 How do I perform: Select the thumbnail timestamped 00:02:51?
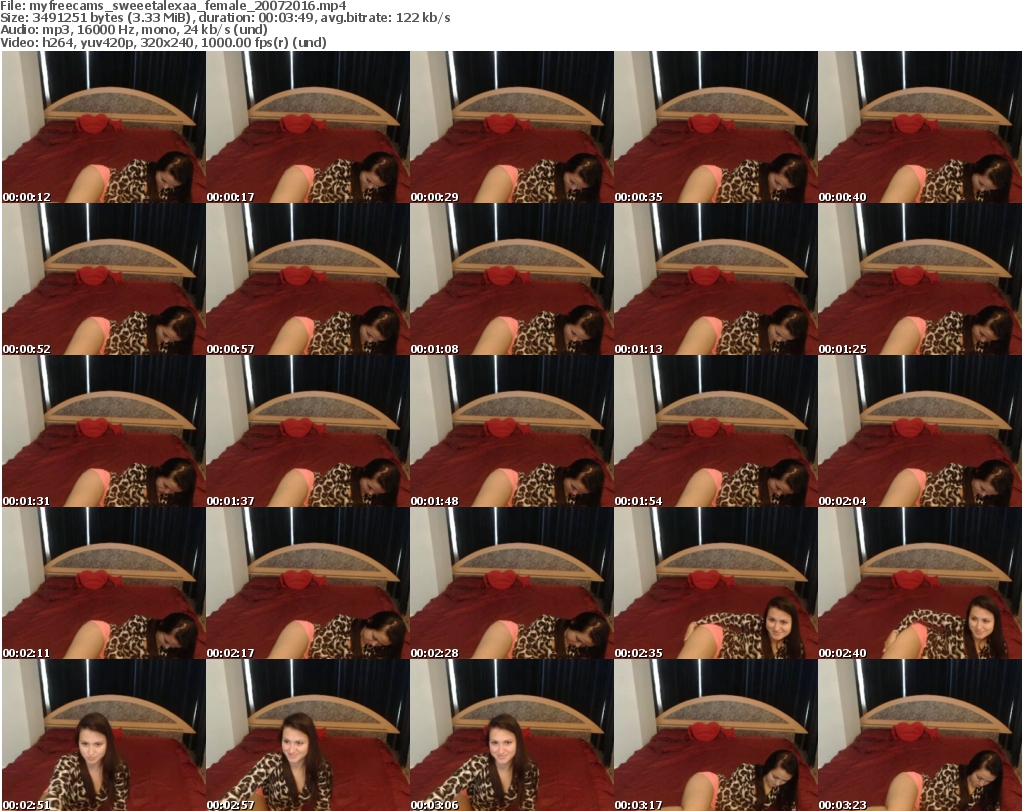pos(104,735)
